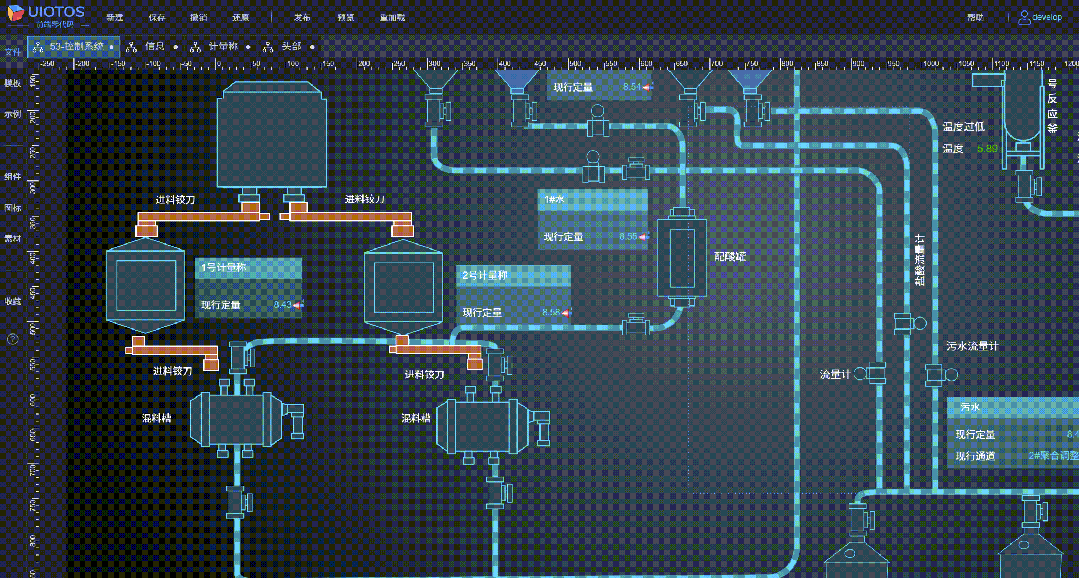This screenshot has height=578, width=1079.
Task: Open the question mark help icon in sidebar
Action: click(12, 339)
